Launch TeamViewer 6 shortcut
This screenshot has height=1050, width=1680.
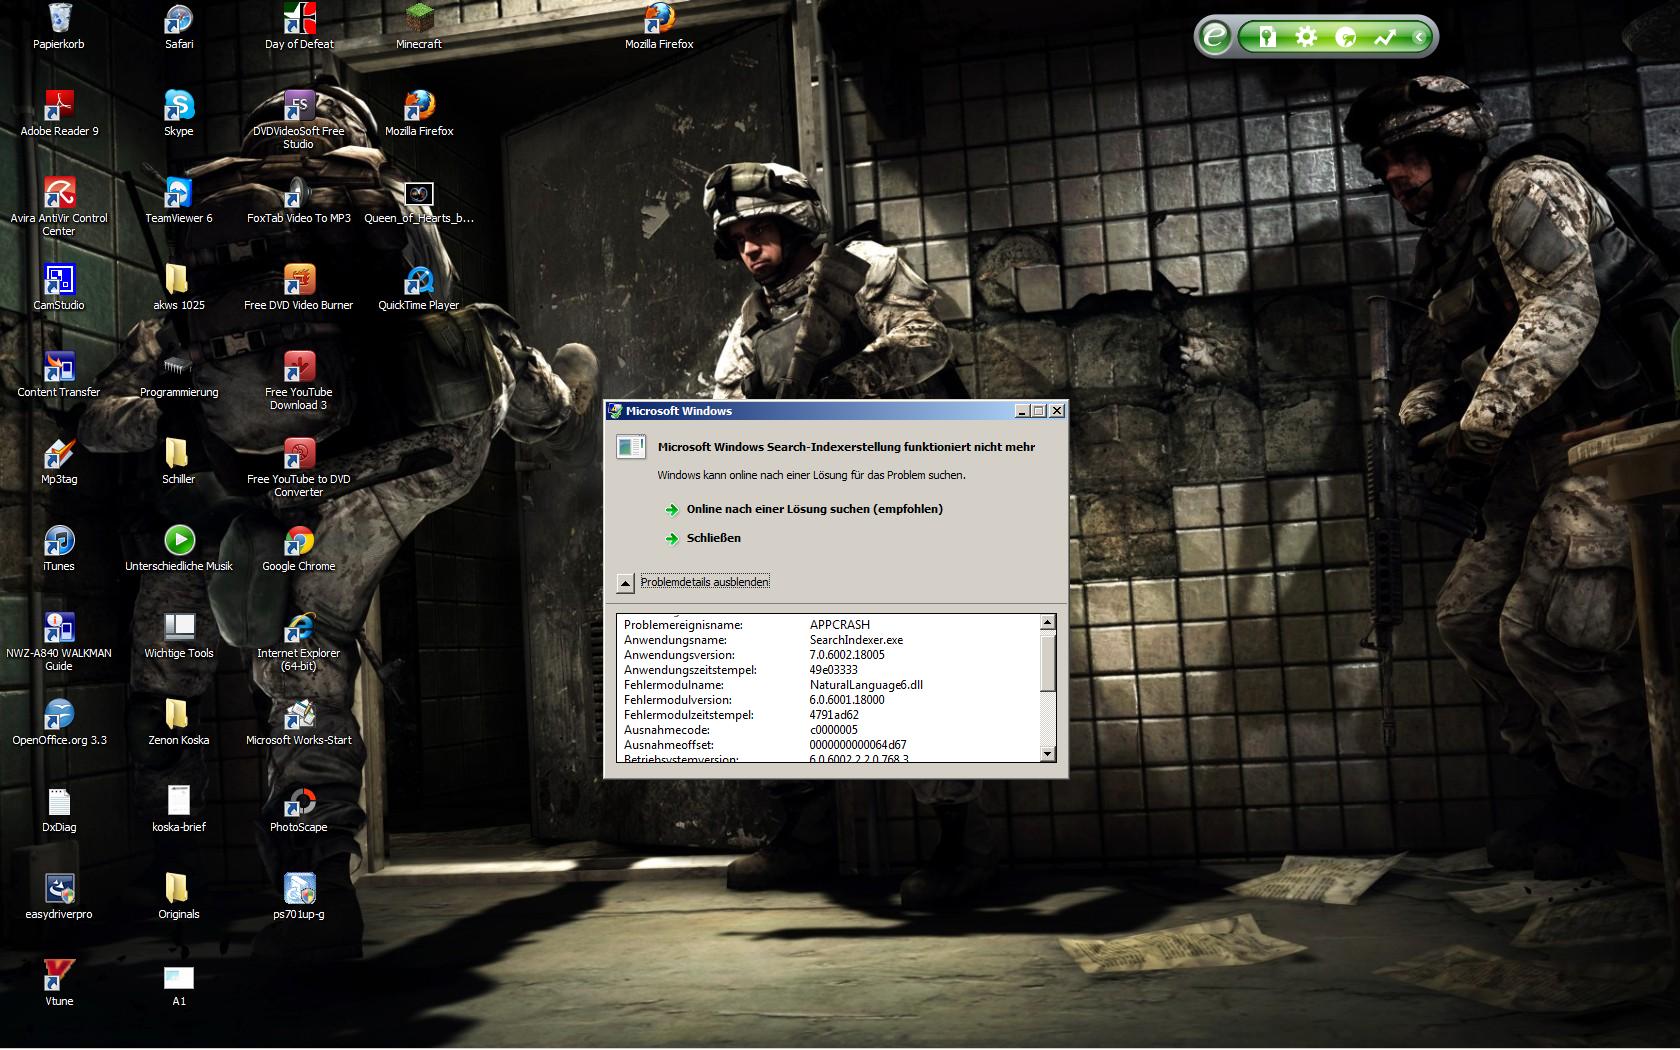(x=179, y=193)
